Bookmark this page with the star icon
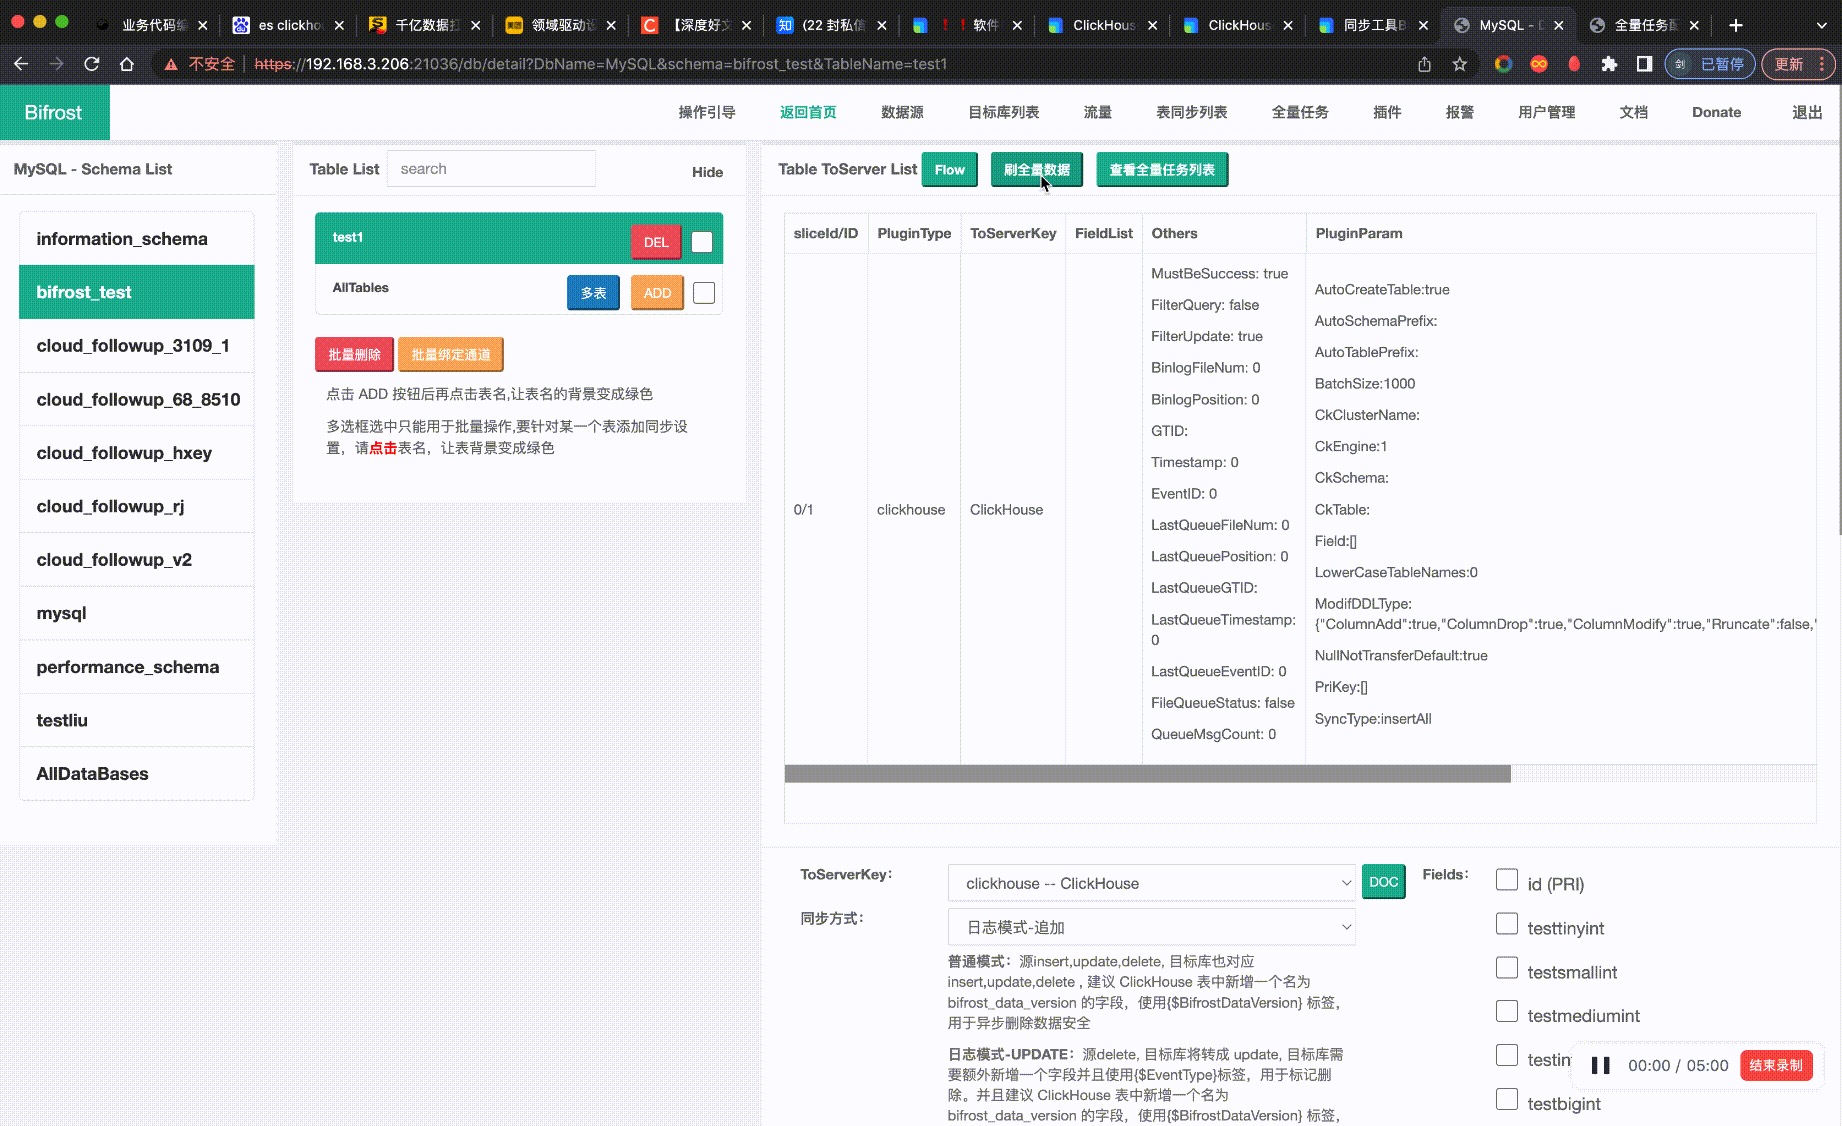The width and height of the screenshot is (1842, 1126). 1460,64
